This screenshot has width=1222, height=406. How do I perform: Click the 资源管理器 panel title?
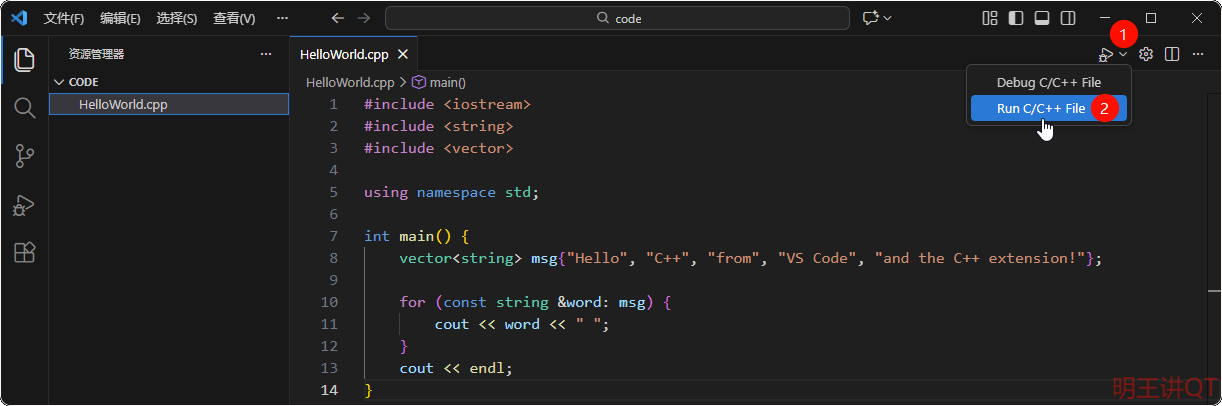[97, 54]
